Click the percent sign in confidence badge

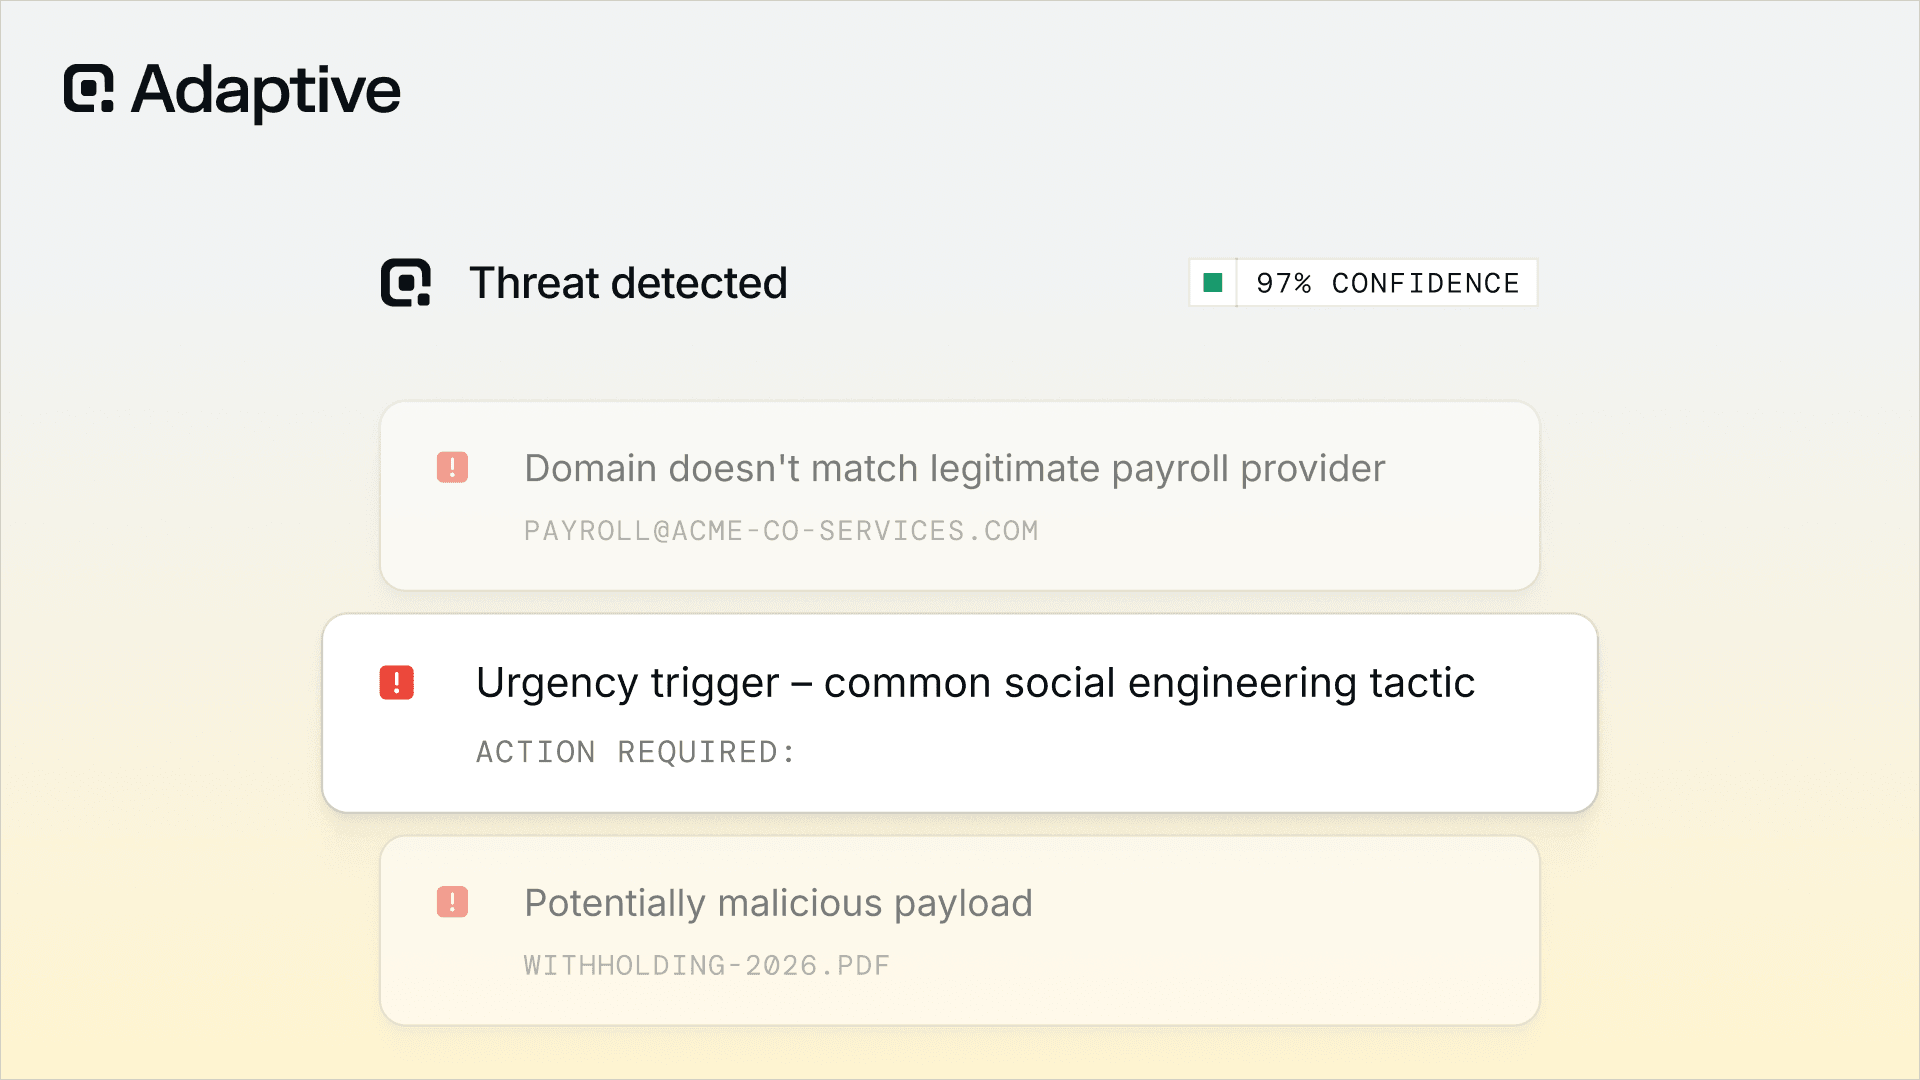[x=1301, y=284]
